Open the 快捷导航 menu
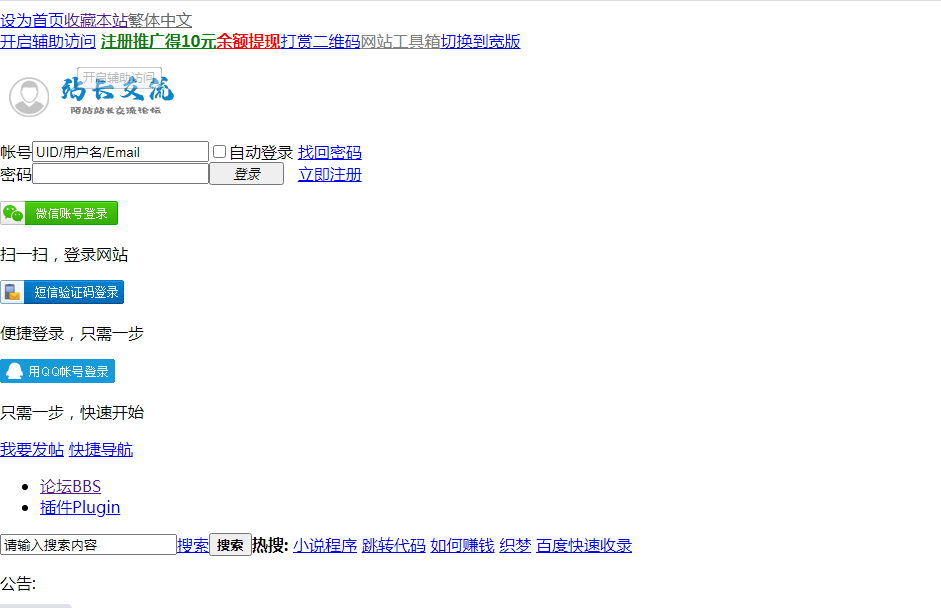941x608 pixels. coord(101,450)
